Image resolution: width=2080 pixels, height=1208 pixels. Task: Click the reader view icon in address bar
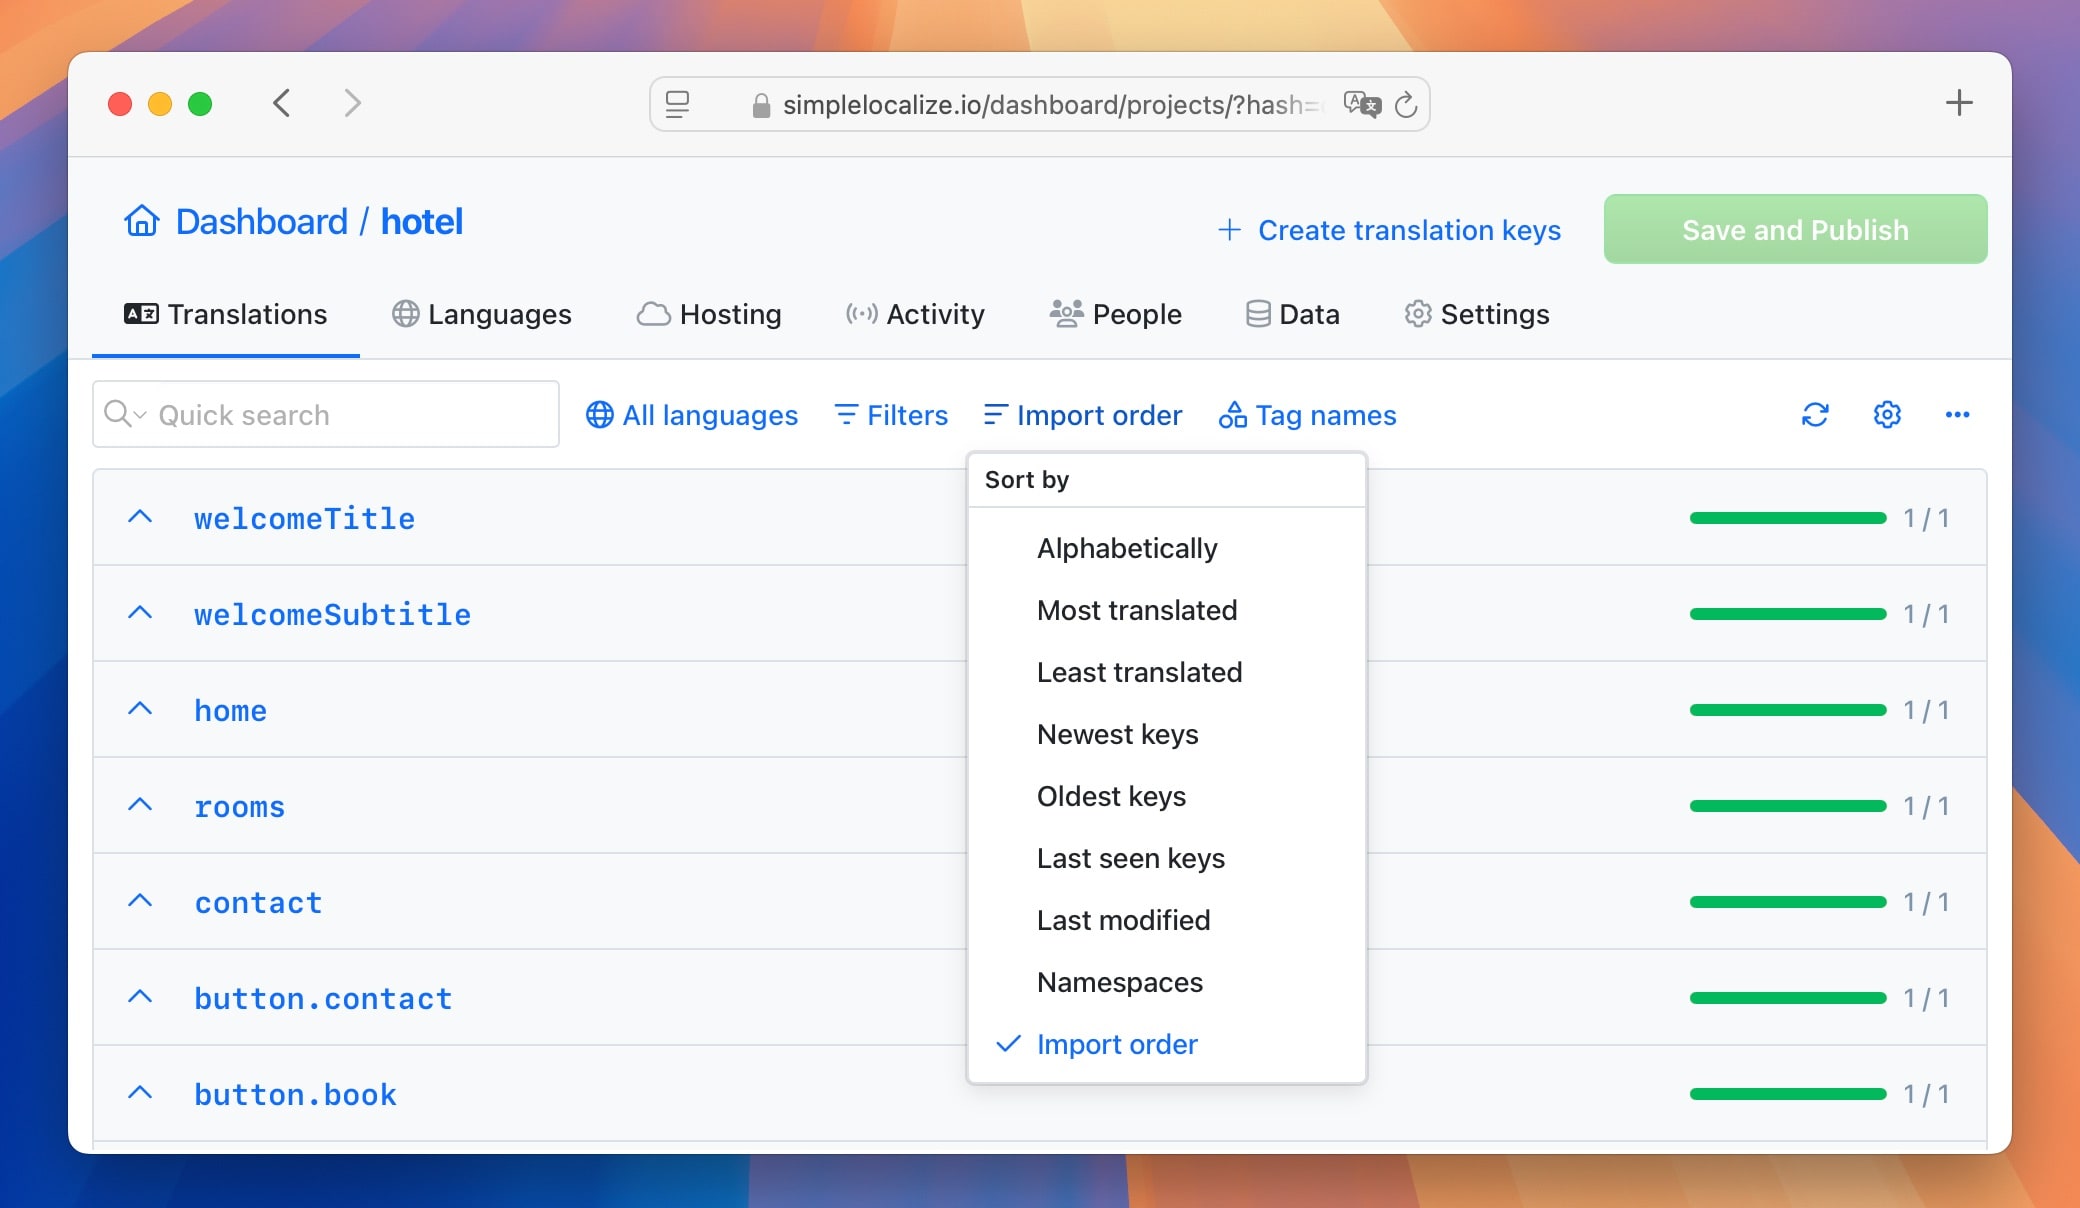(677, 104)
